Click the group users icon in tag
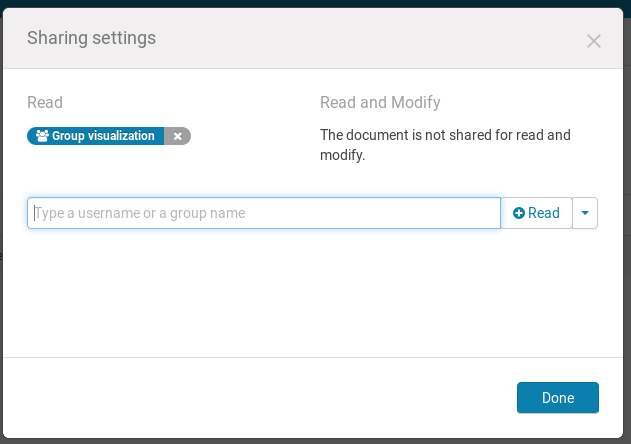 (42, 136)
